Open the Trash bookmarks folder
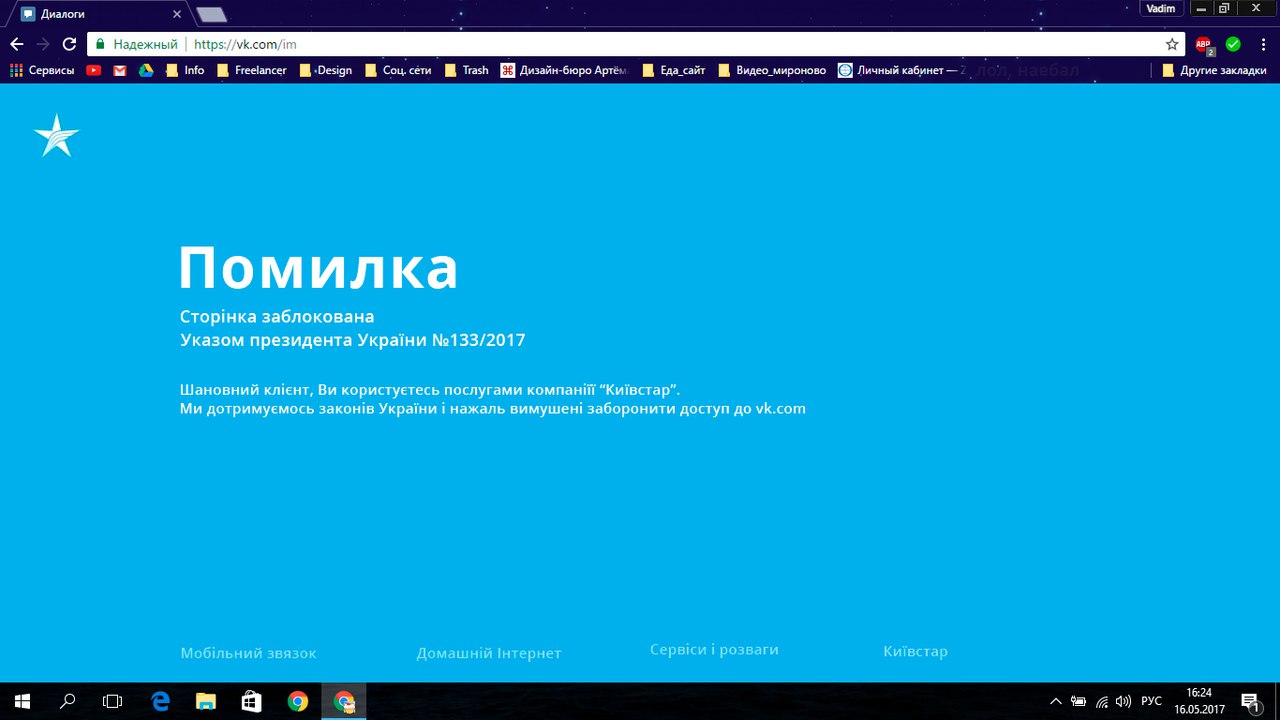Viewport: 1280px width, 720px height. point(467,70)
